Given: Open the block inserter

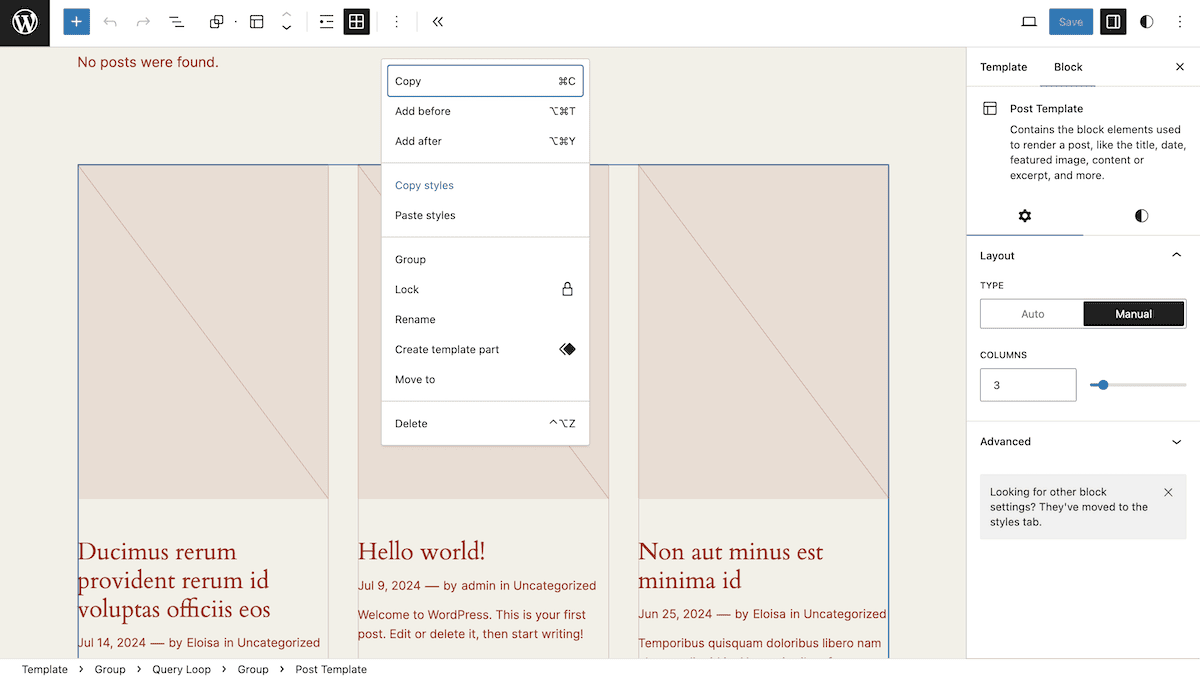Looking at the screenshot, I should point(76,21).
